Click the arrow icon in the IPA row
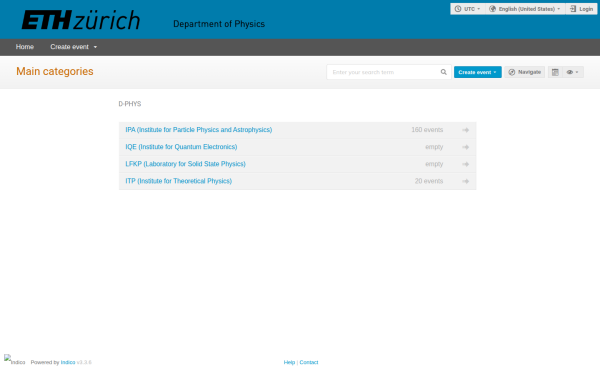The image size is (600, 375). click(465, 130)
